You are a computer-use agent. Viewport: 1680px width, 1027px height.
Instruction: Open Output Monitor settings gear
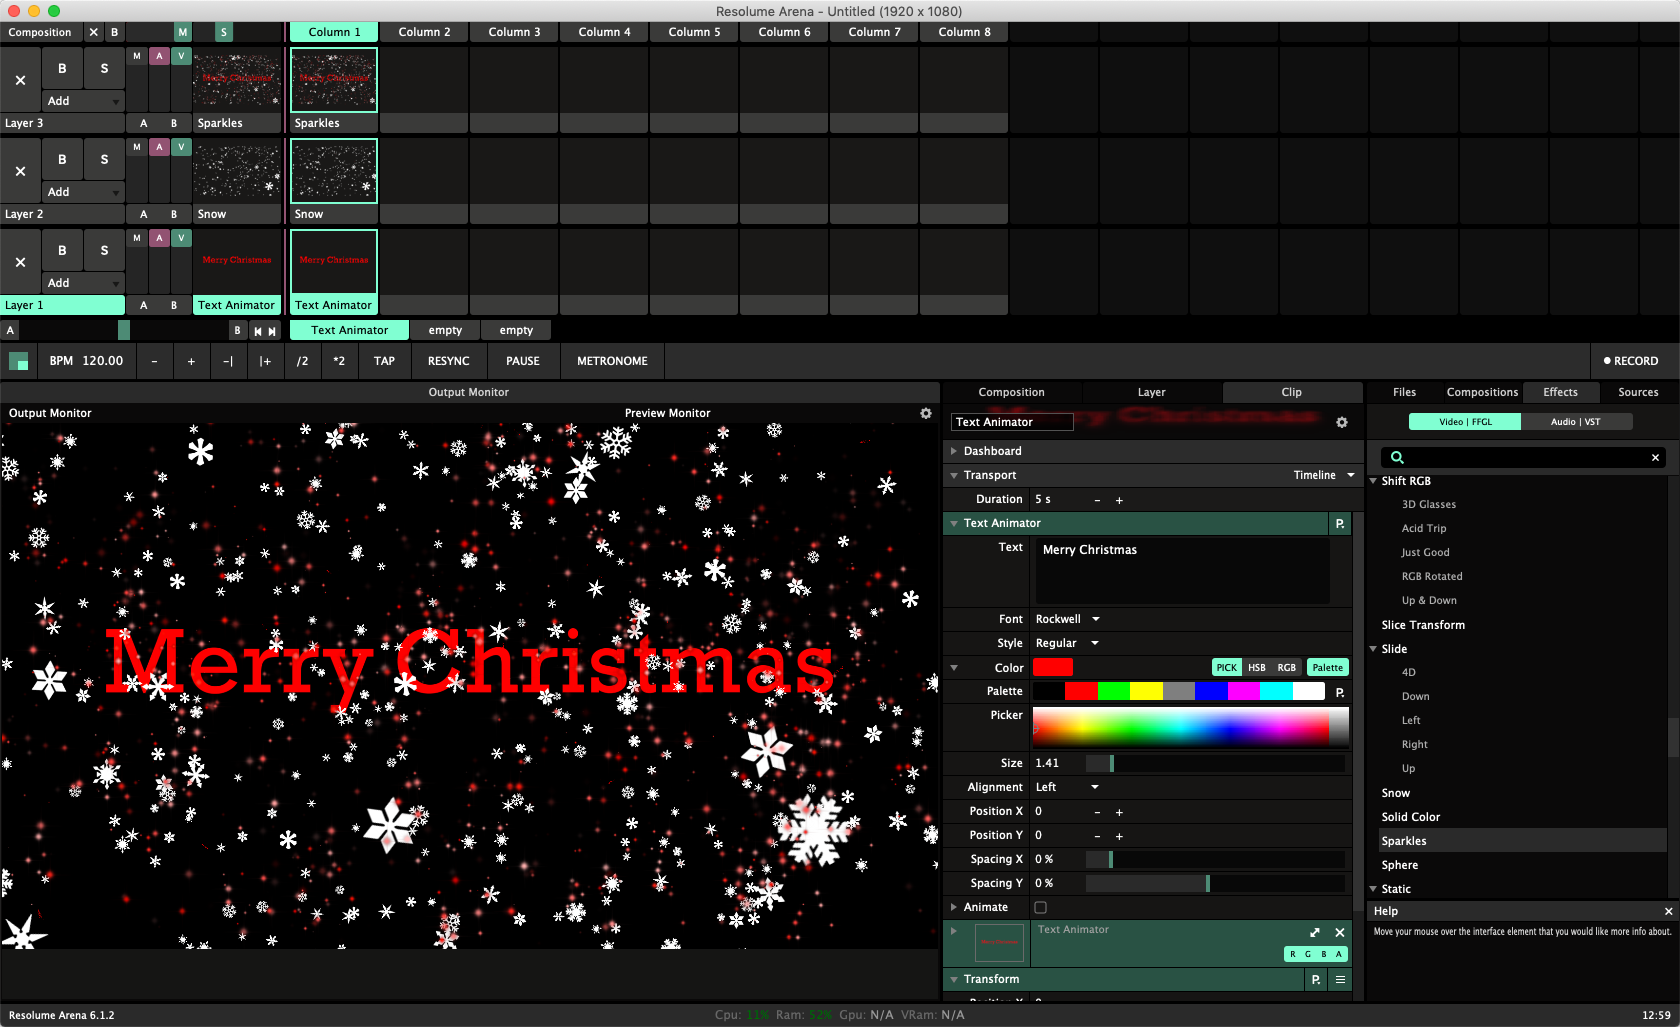point(926,413)
